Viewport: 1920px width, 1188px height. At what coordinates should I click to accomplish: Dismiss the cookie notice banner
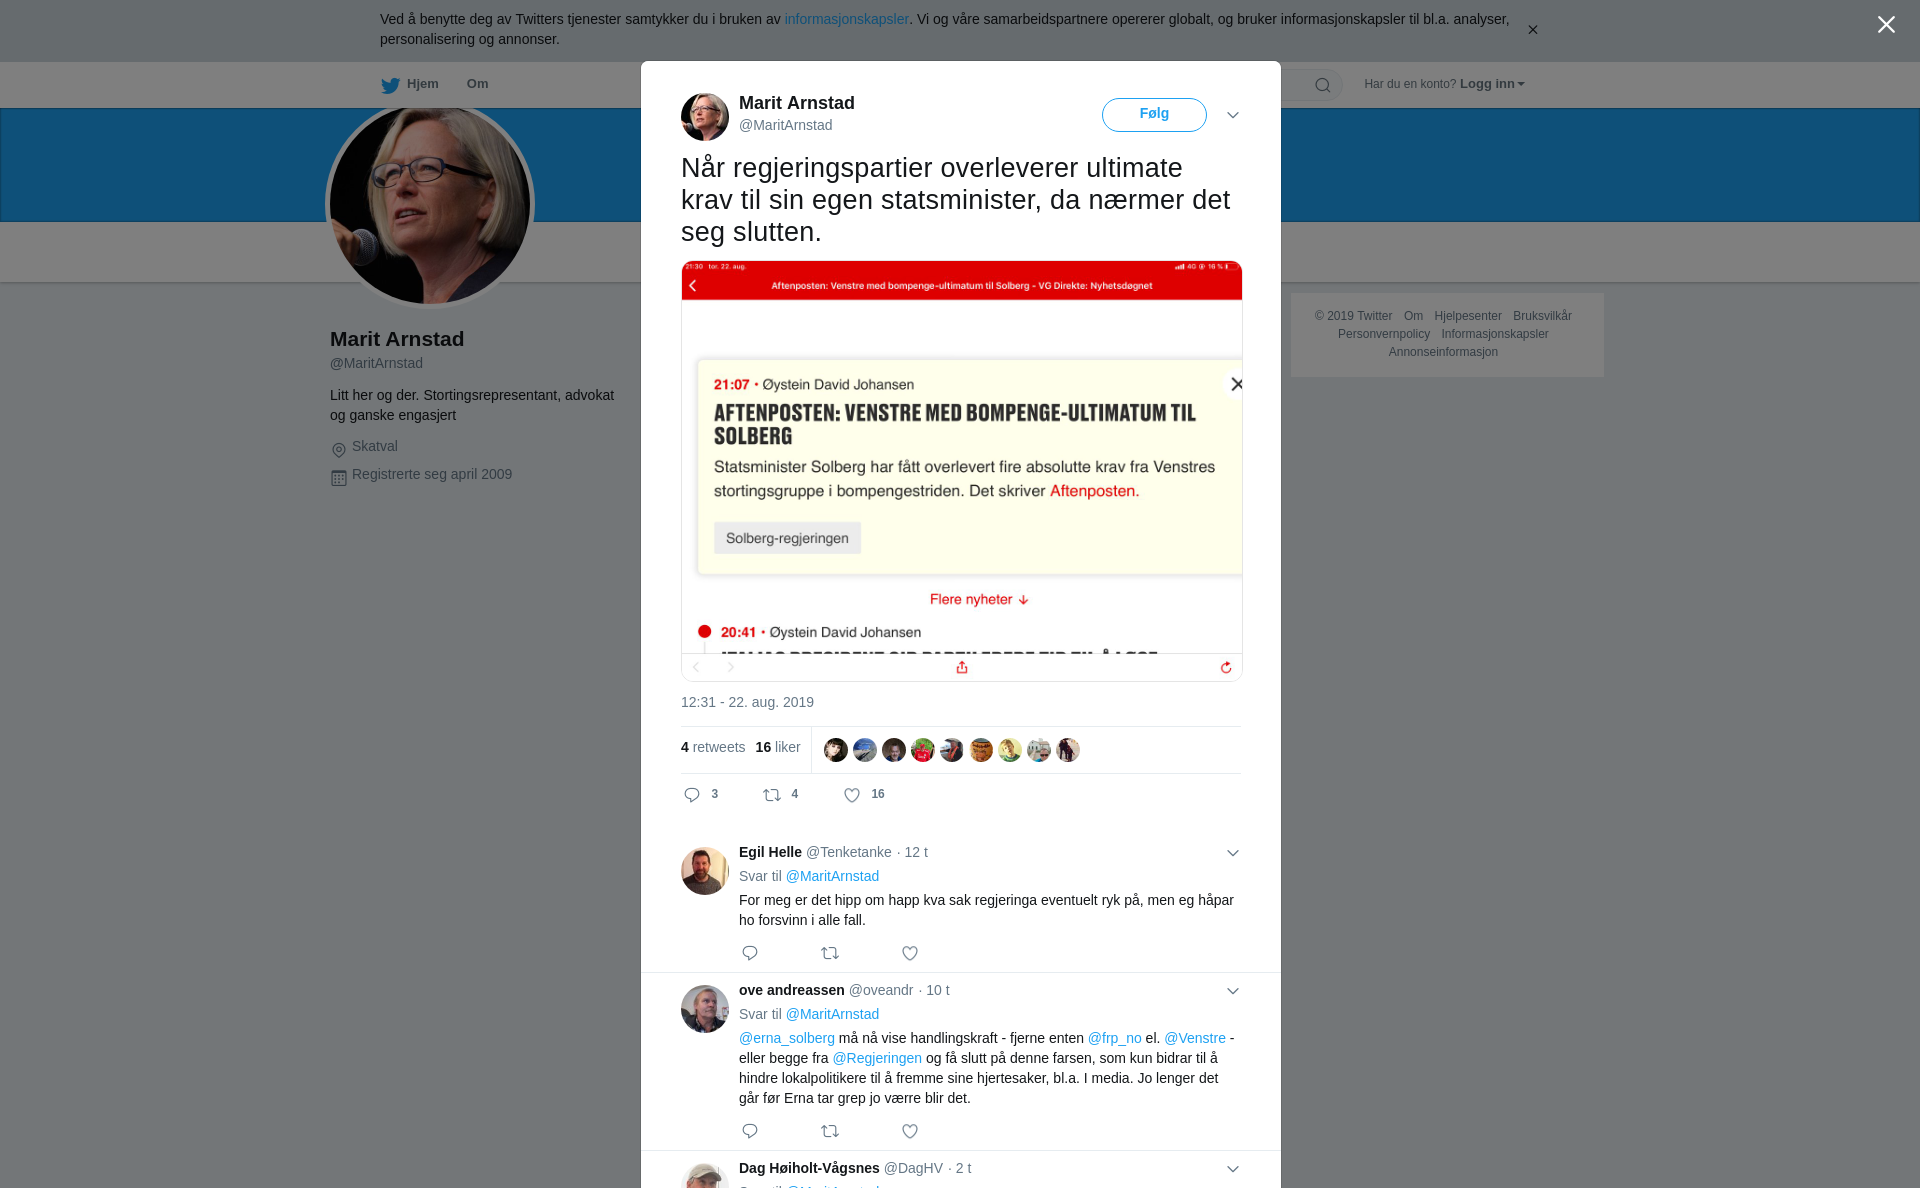[x=1532, y=30]
